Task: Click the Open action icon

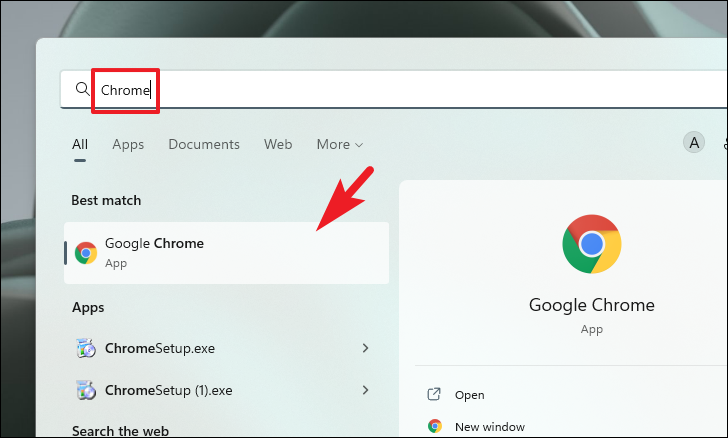Action: 434,394
